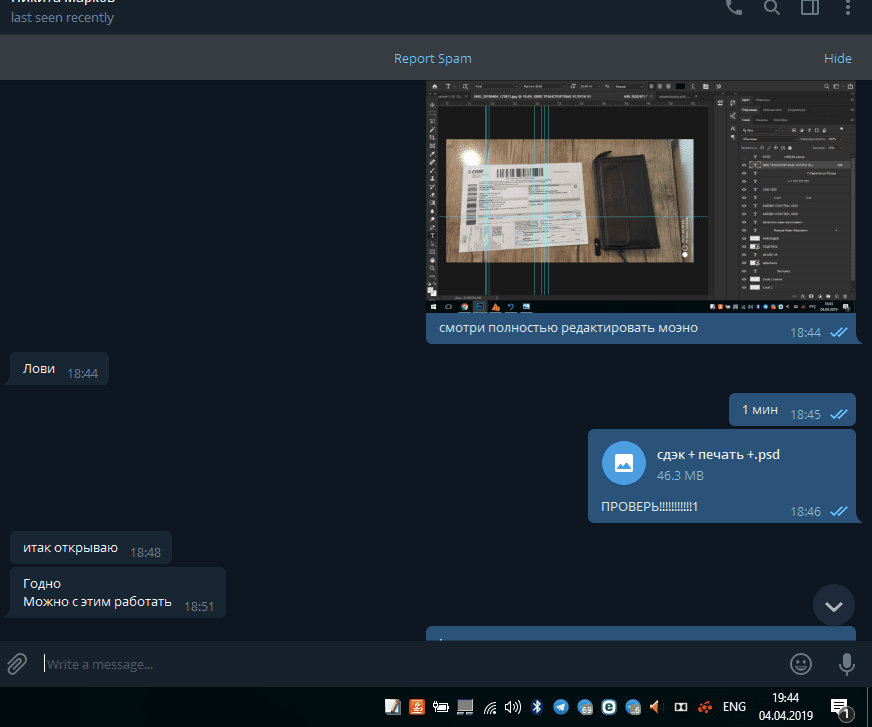872x727 pixels.
Task: Hide the Report Spam bar
Action: (837, 59)
